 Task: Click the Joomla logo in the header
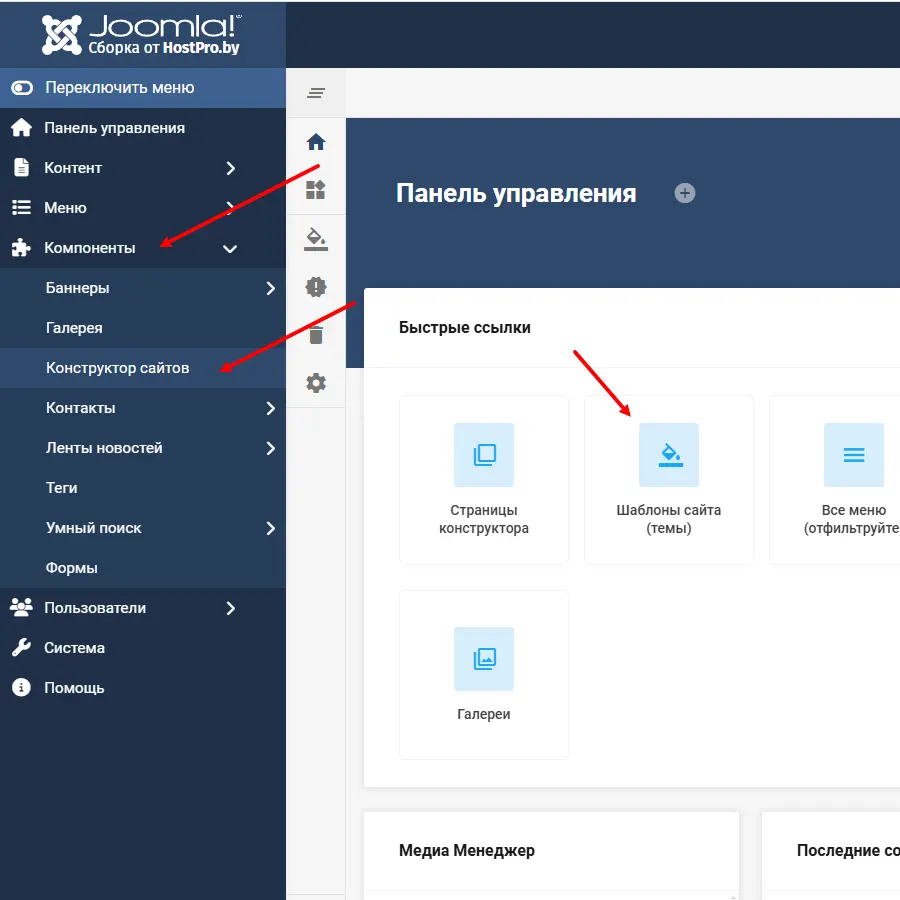(x=141, y=34)
